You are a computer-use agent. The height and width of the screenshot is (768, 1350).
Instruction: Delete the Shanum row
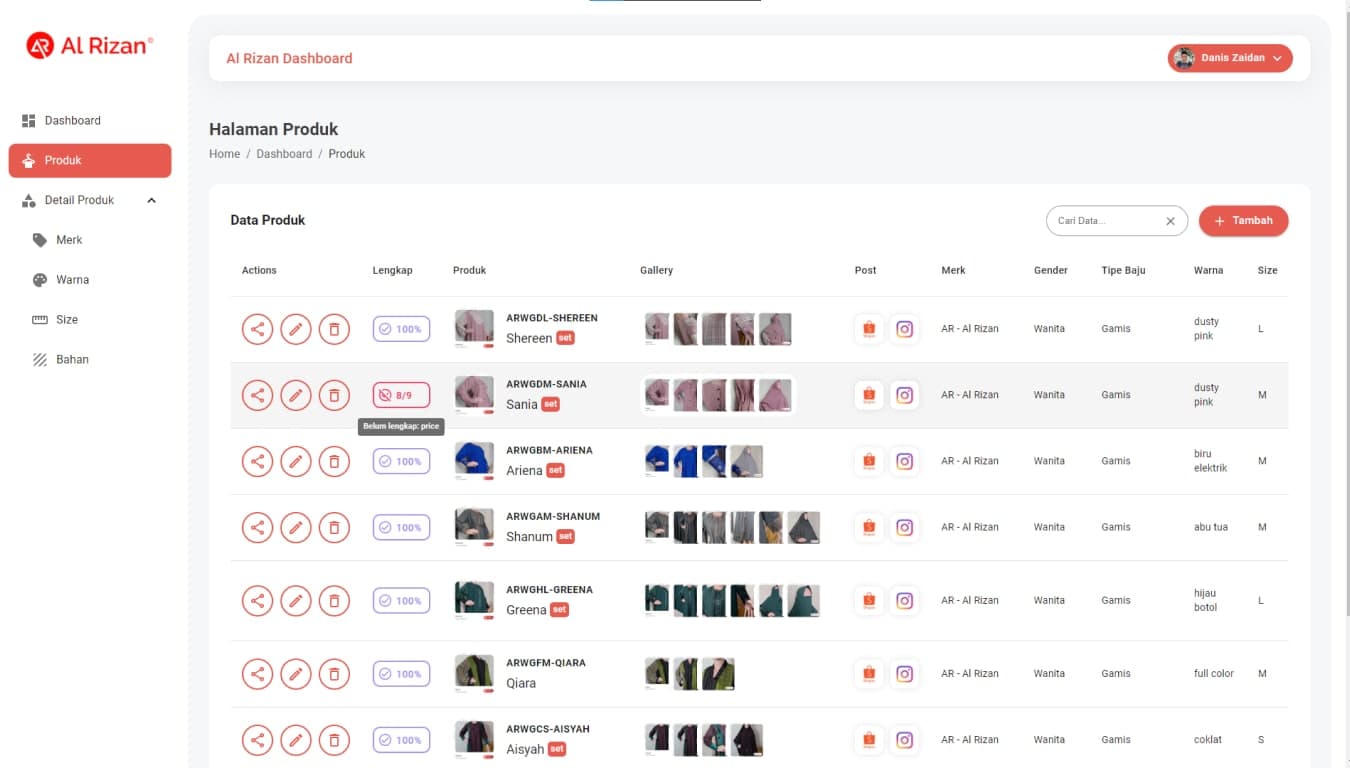(x=334, y=527)
